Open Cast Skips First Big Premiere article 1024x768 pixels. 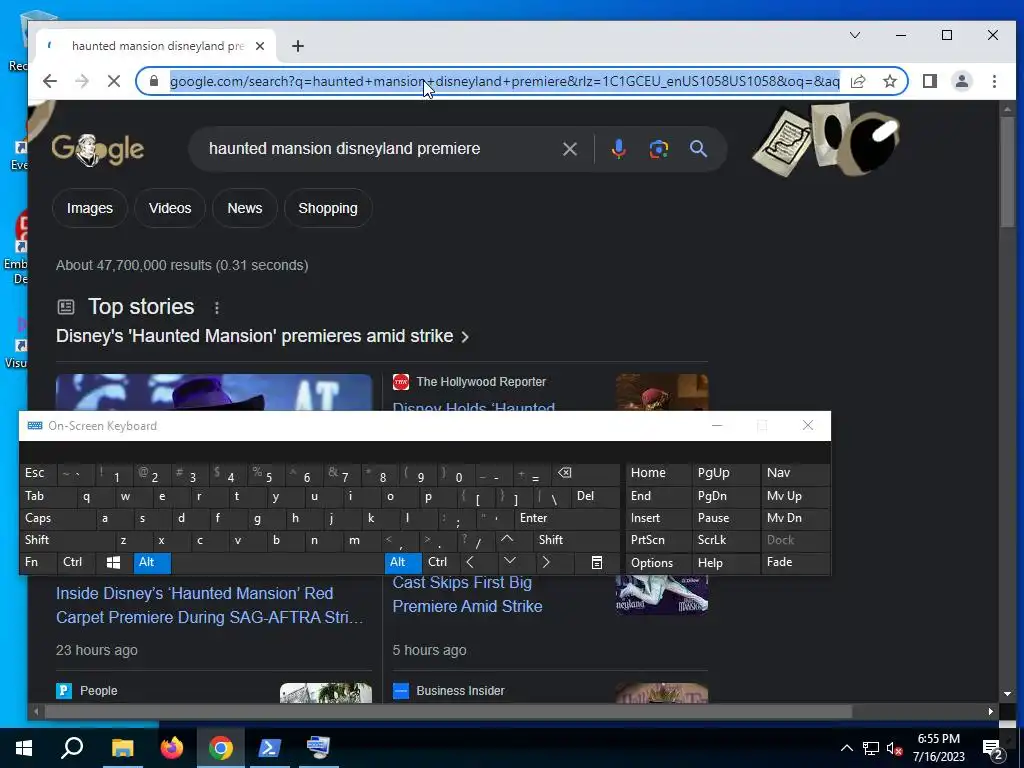pyautogui.click(x=468, y=594)
